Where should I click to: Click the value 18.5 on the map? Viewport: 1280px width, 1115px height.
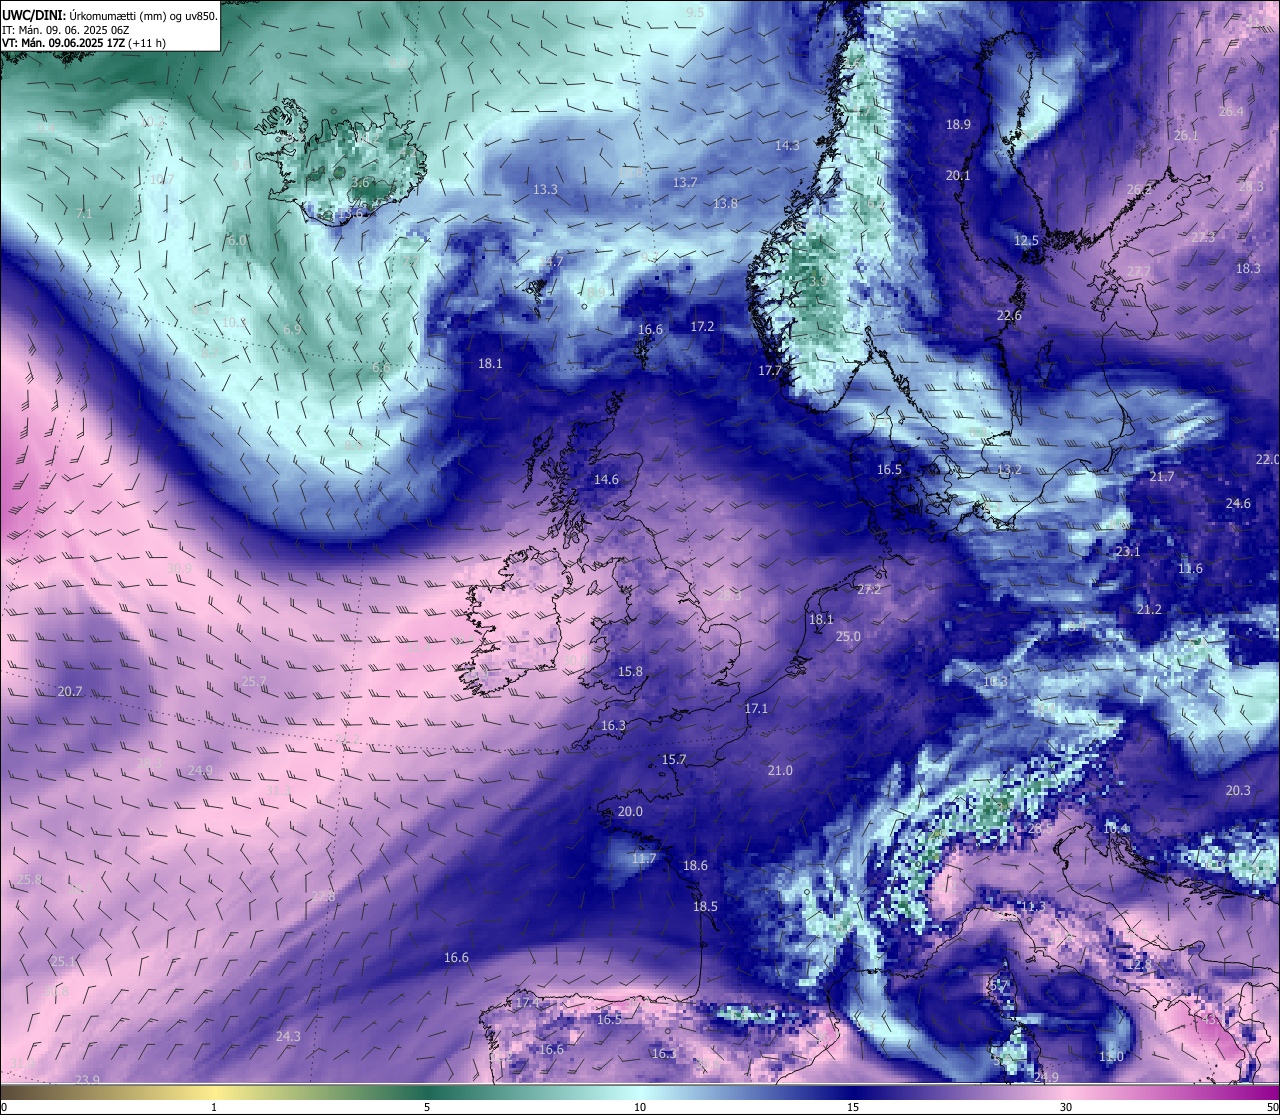coord(705,907)
